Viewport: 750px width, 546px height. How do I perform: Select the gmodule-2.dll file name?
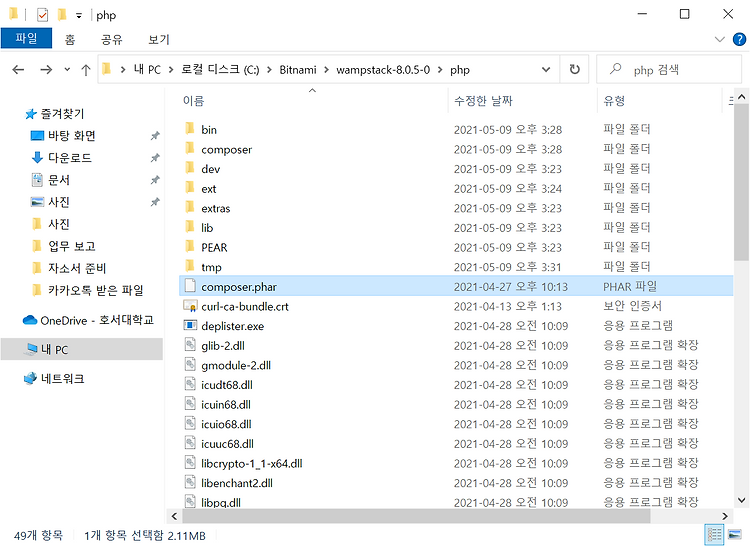[236, 366]
